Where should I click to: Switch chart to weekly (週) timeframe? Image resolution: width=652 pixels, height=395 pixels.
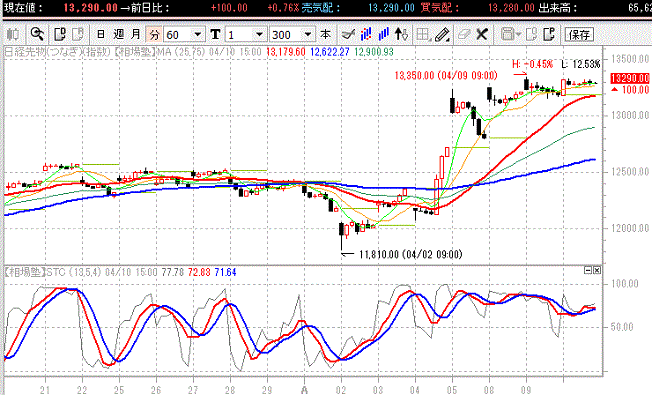(119, 35)
